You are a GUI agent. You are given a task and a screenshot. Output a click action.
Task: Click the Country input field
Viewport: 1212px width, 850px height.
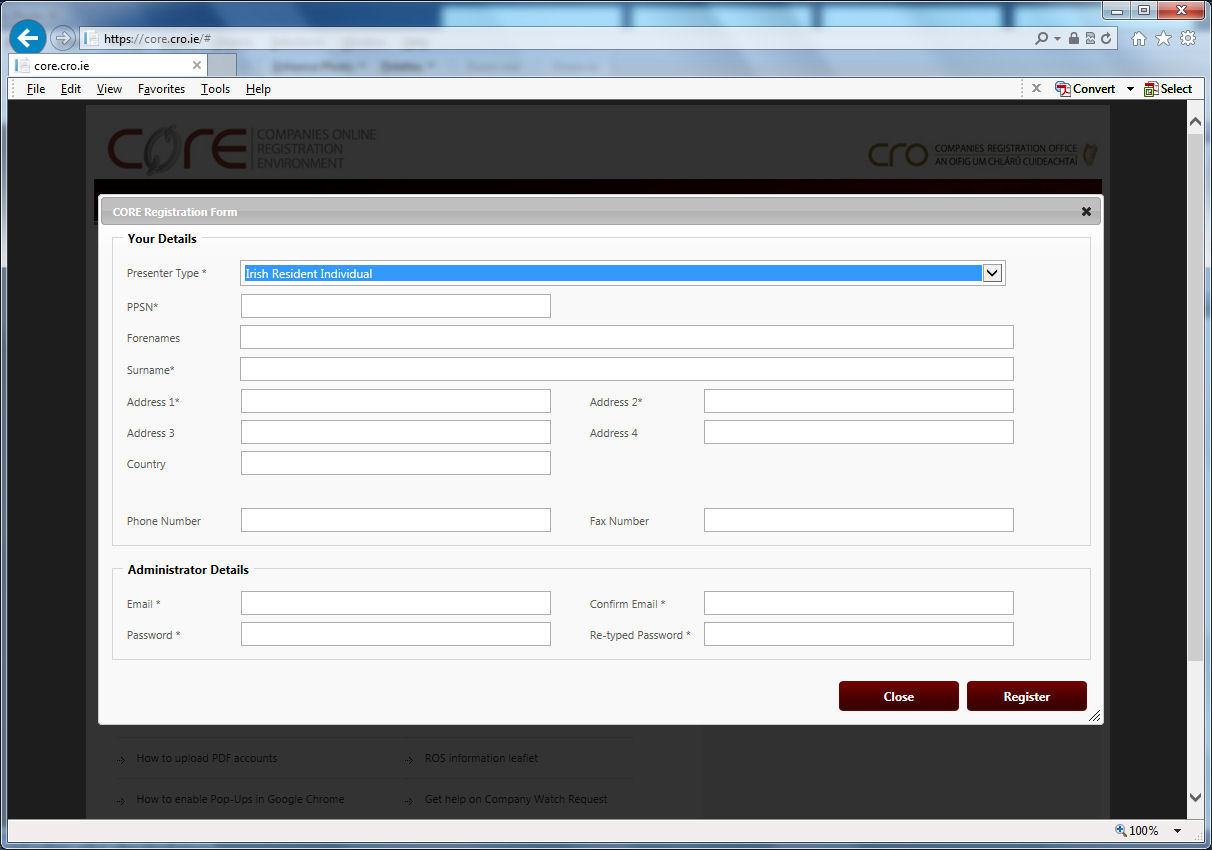coord(396,463)
